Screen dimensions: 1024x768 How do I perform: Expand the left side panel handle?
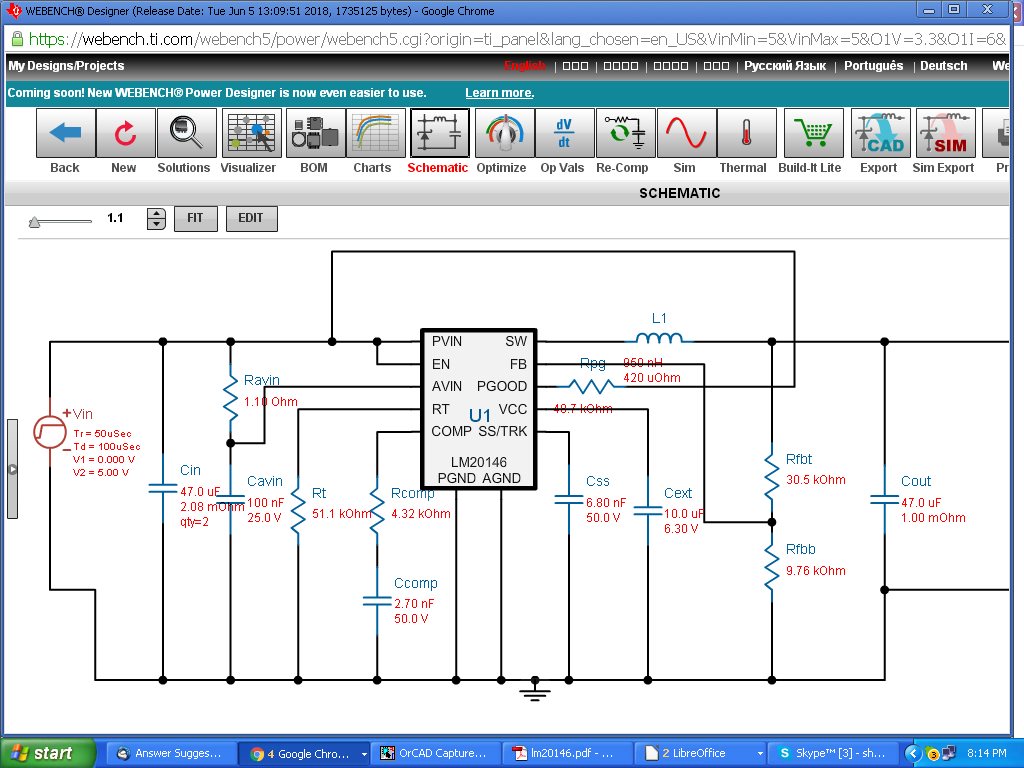(x=12, y=469)
